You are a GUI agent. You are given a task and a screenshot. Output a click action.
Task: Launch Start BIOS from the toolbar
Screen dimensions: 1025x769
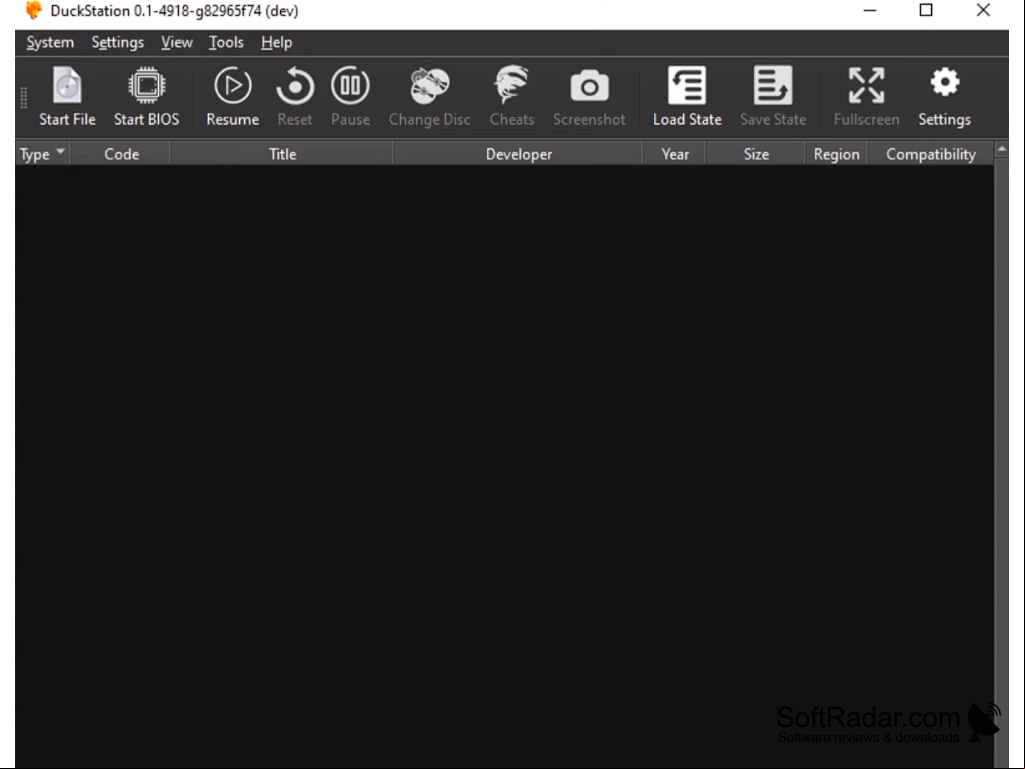click(146, 96)
